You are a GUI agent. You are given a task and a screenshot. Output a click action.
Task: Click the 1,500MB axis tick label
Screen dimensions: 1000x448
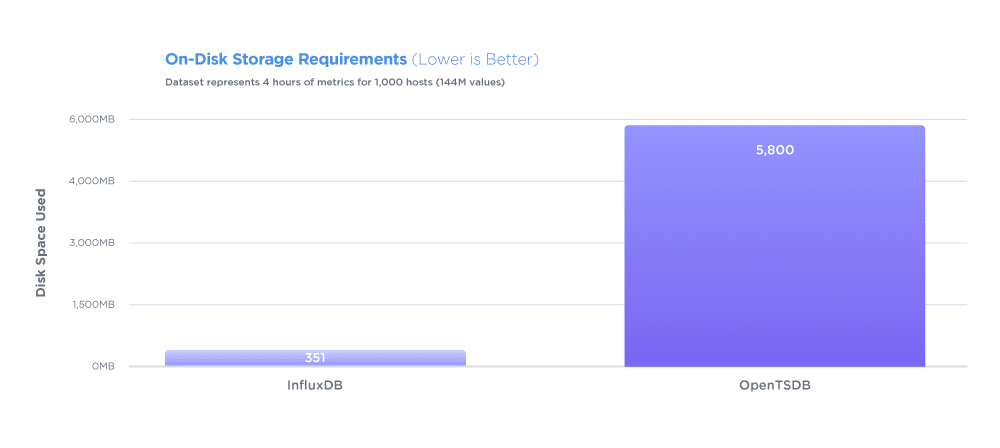[91, 305]
